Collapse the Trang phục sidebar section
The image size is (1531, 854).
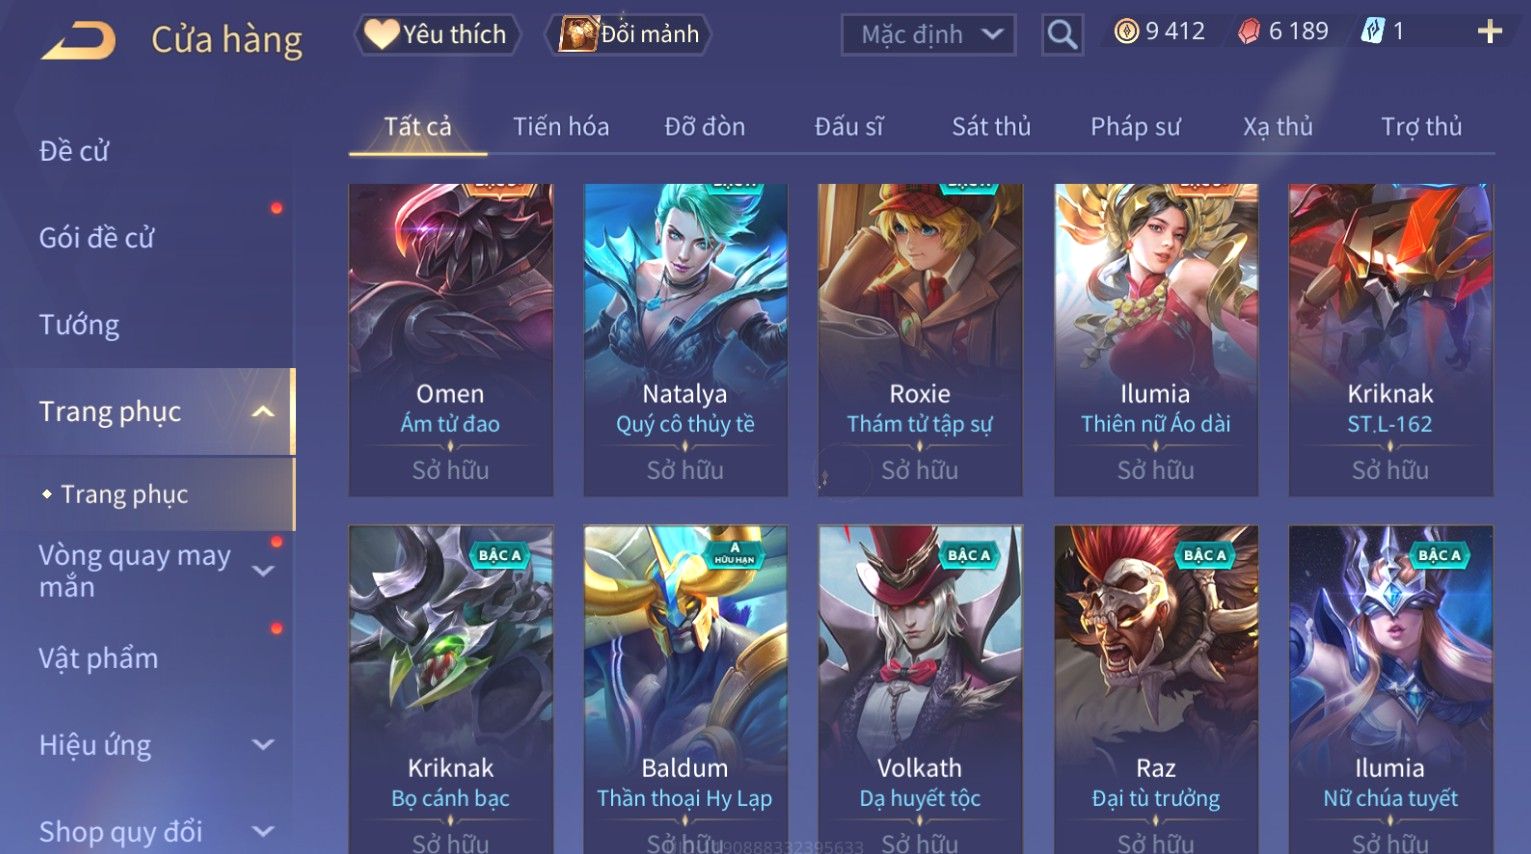click(263, 412)
